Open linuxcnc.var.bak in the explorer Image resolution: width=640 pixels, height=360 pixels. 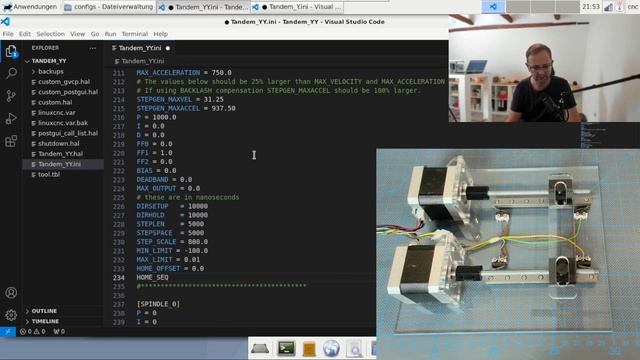click(62, 123)
